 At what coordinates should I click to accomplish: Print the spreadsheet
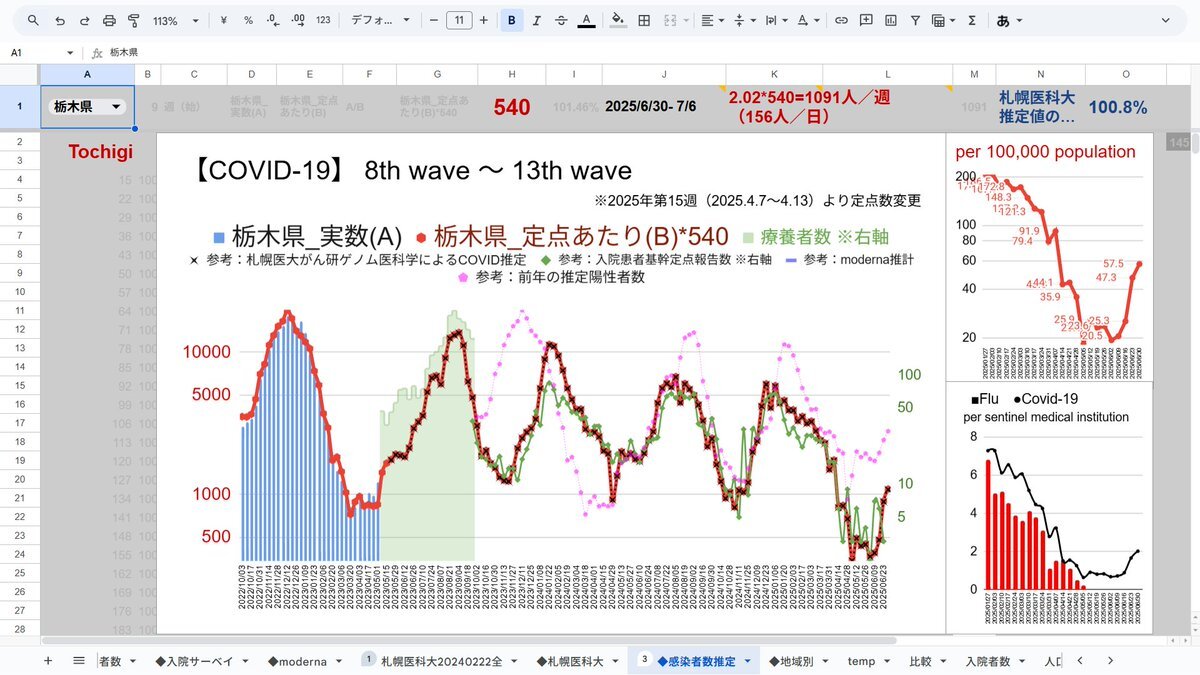click(109, 20)
